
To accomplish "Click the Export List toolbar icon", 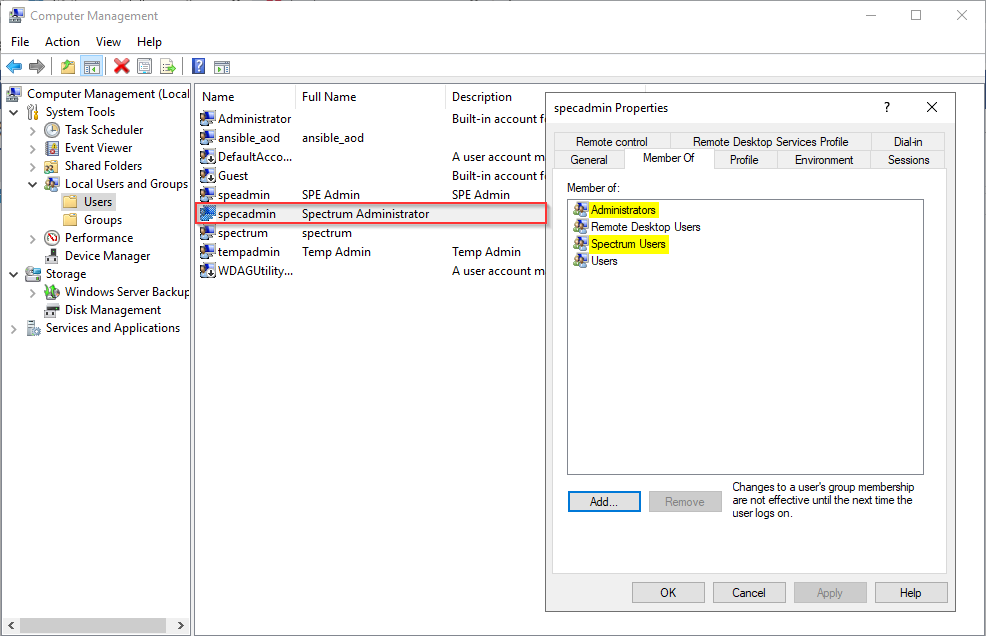I will [168, 67].
